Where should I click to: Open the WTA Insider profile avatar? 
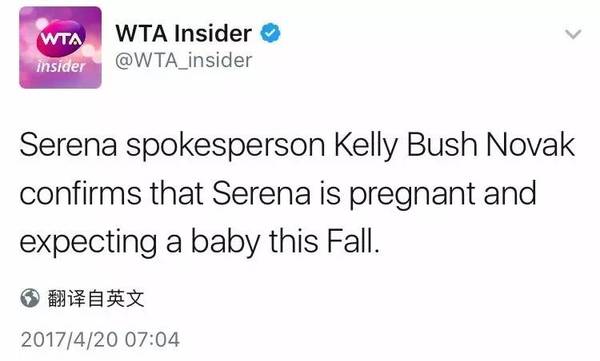(60, 47)
